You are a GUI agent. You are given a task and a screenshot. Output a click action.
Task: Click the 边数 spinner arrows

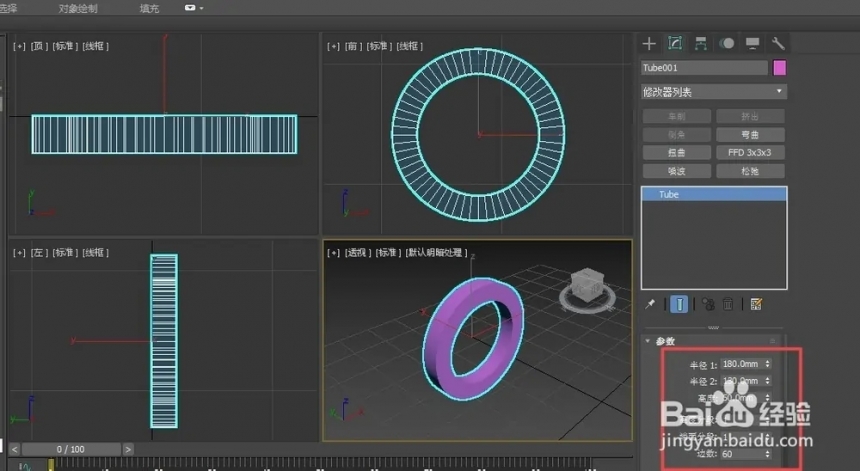767,454
